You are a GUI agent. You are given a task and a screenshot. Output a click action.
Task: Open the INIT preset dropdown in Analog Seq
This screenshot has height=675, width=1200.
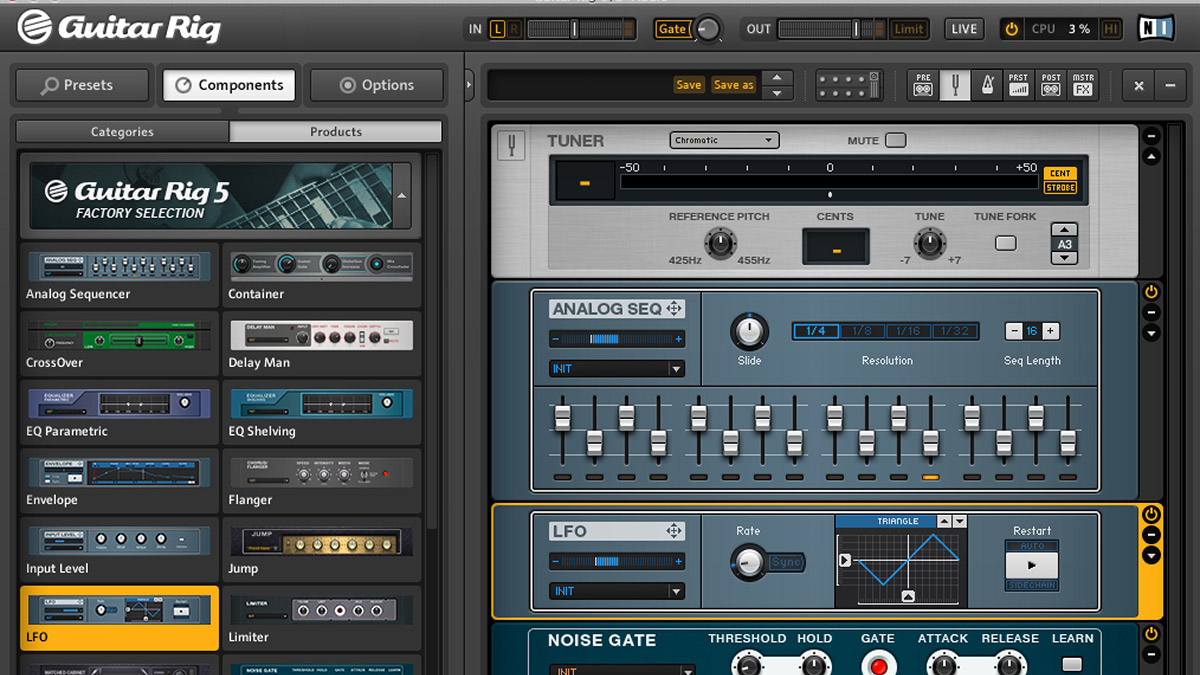[616, 369]
